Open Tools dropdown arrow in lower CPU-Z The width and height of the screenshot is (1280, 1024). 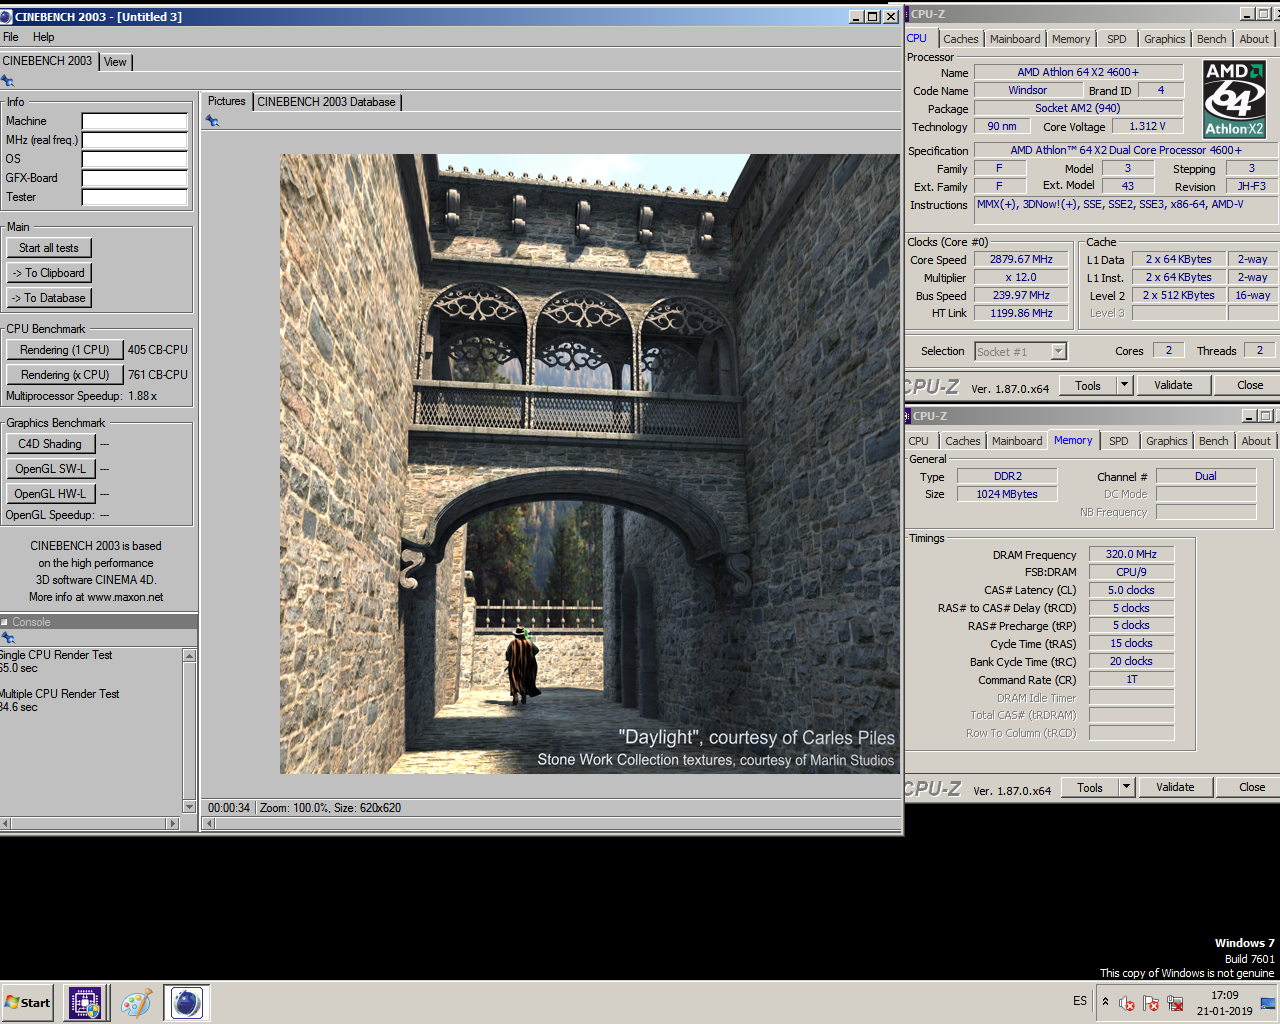pos(1126,787)
